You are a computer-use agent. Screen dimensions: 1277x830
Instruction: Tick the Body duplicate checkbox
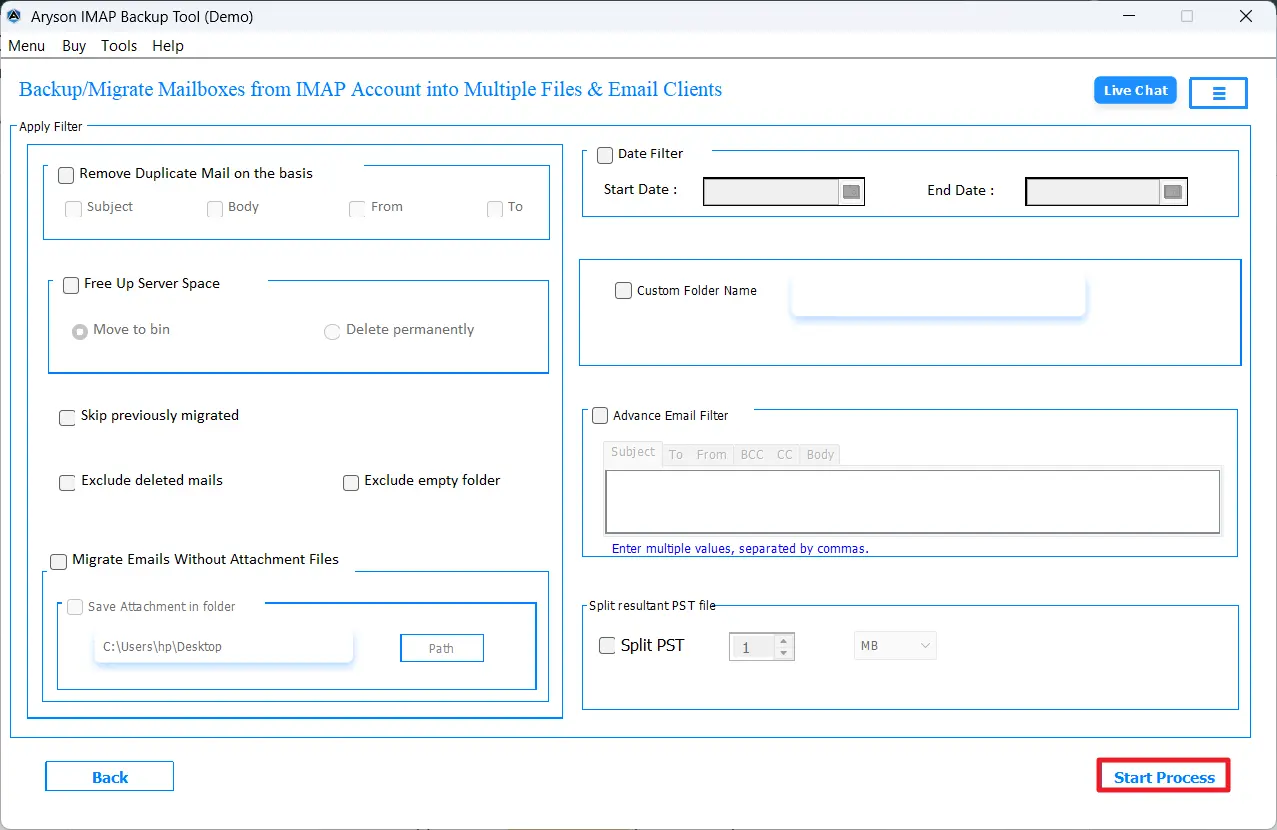pos(215,209)
